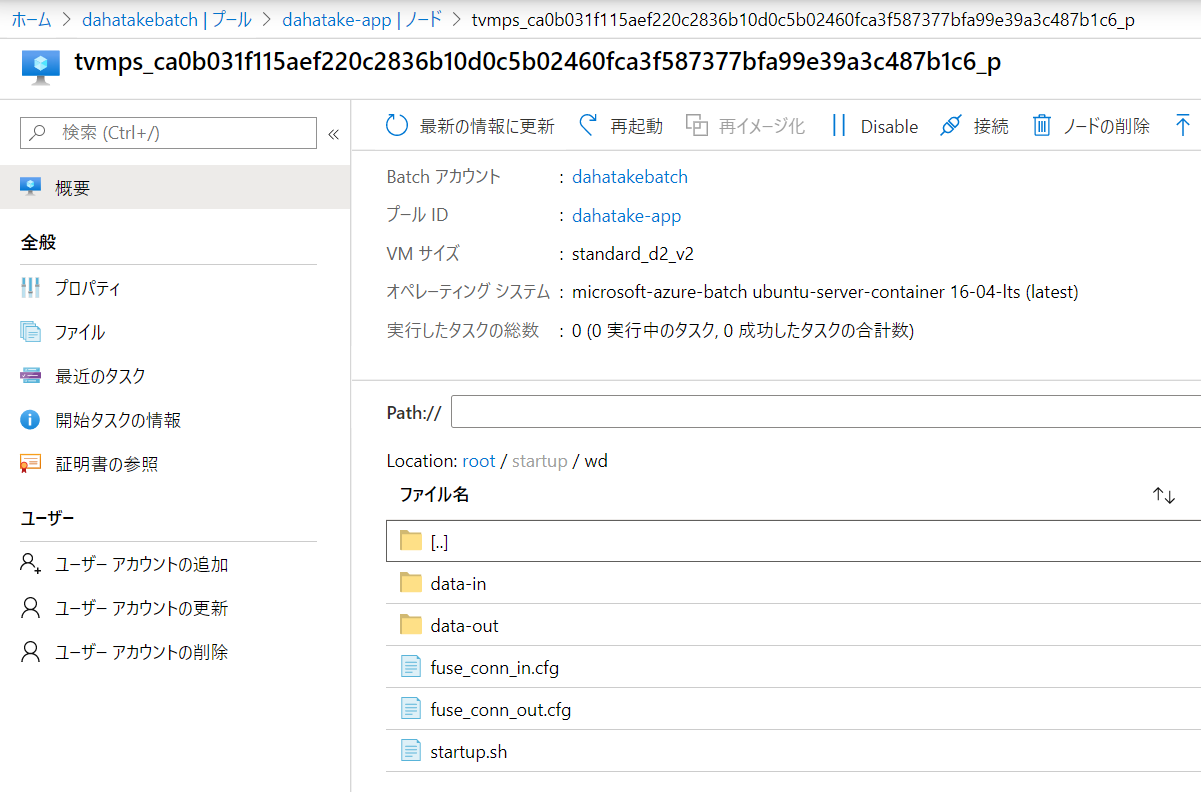Click the 開始タスクの情報 info icon
Image resolution: width=1201 pixels, height=792 pixels.
tap(31, 420)
